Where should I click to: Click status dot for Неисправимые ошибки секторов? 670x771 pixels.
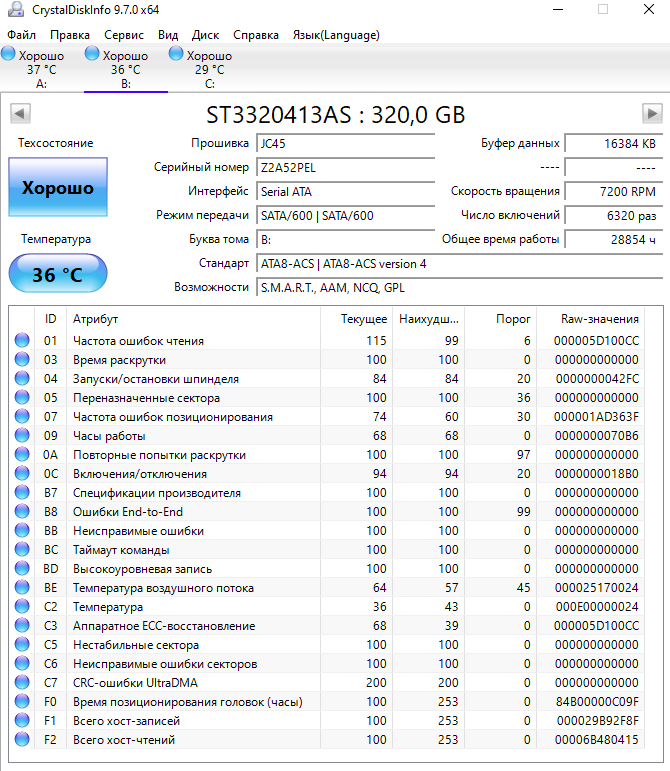22,664
